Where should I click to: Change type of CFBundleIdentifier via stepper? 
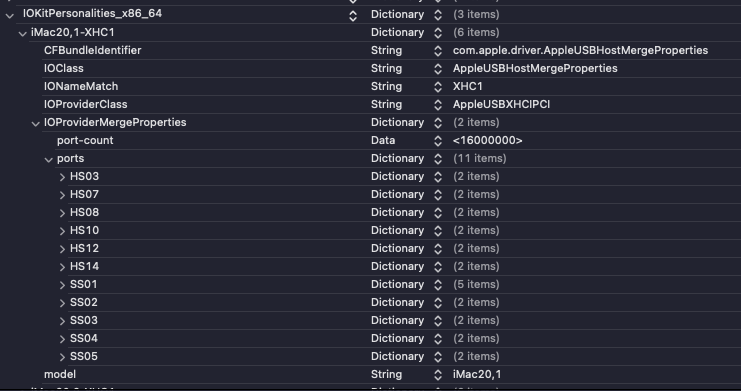(438, 51)
